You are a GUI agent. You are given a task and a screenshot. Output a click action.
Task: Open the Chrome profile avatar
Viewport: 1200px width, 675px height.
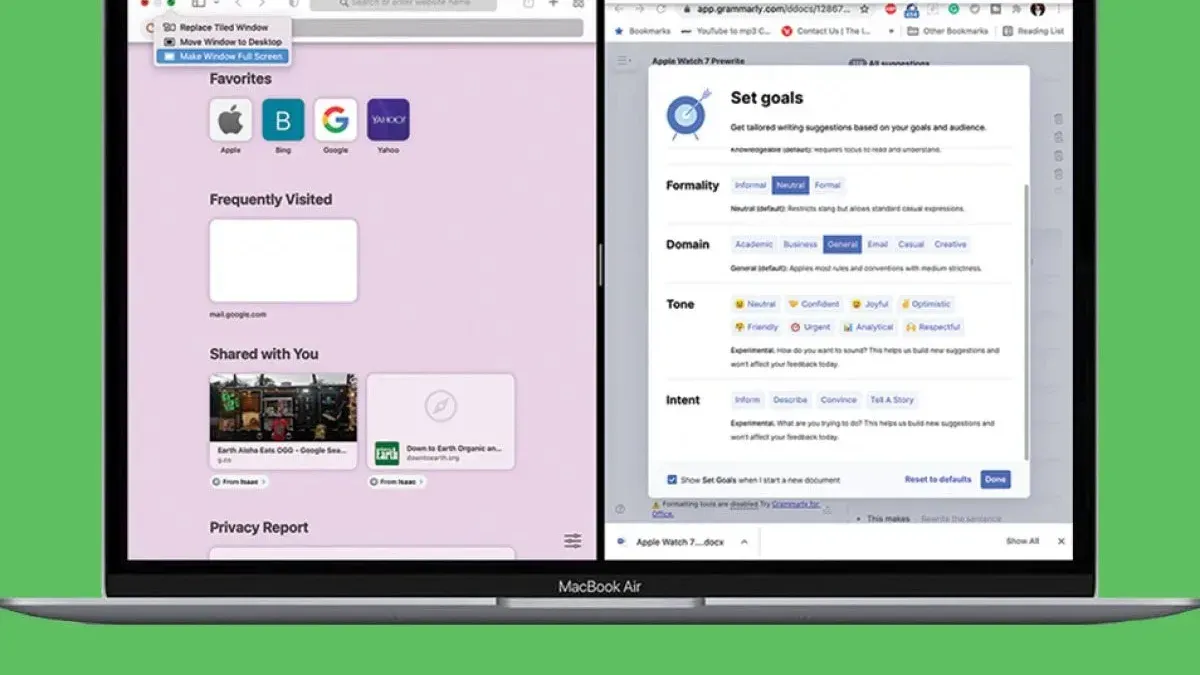1037,9
